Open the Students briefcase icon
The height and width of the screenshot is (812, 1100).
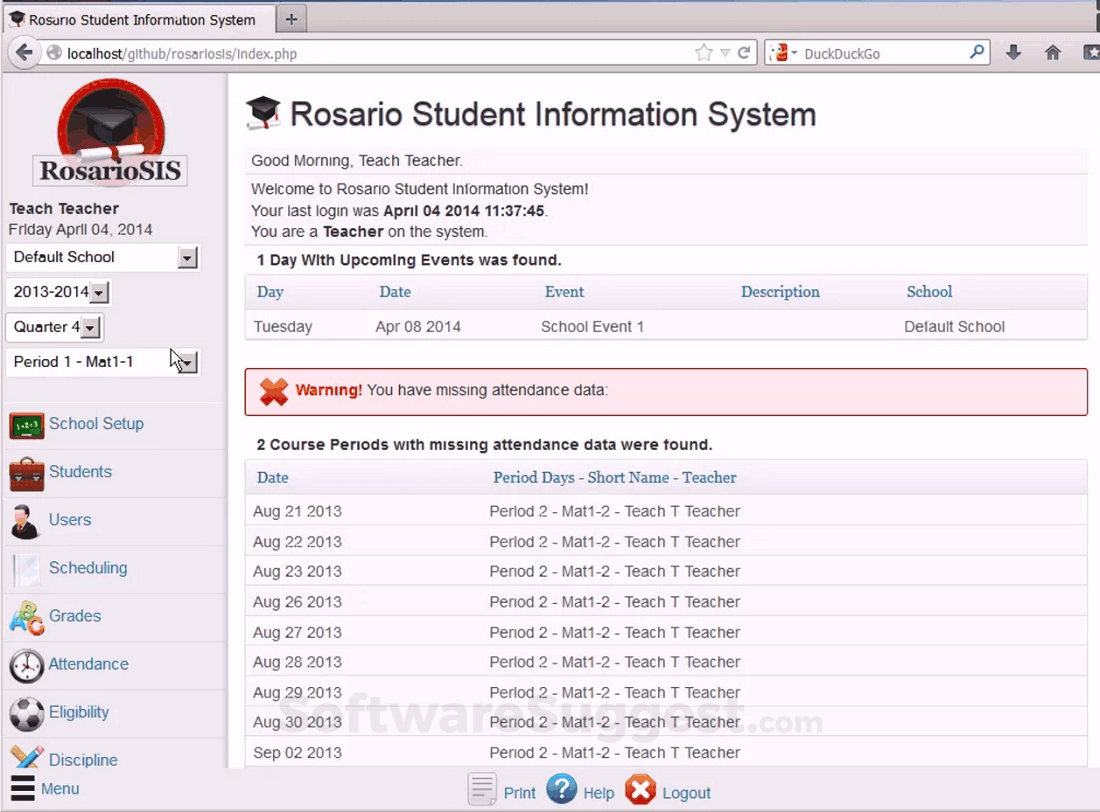27,473
